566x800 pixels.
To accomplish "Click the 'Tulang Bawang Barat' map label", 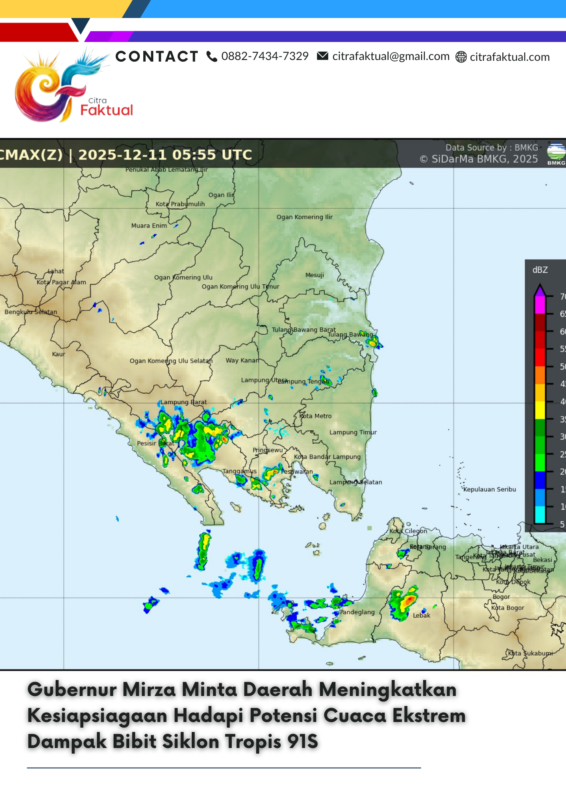I will (304, 330).
